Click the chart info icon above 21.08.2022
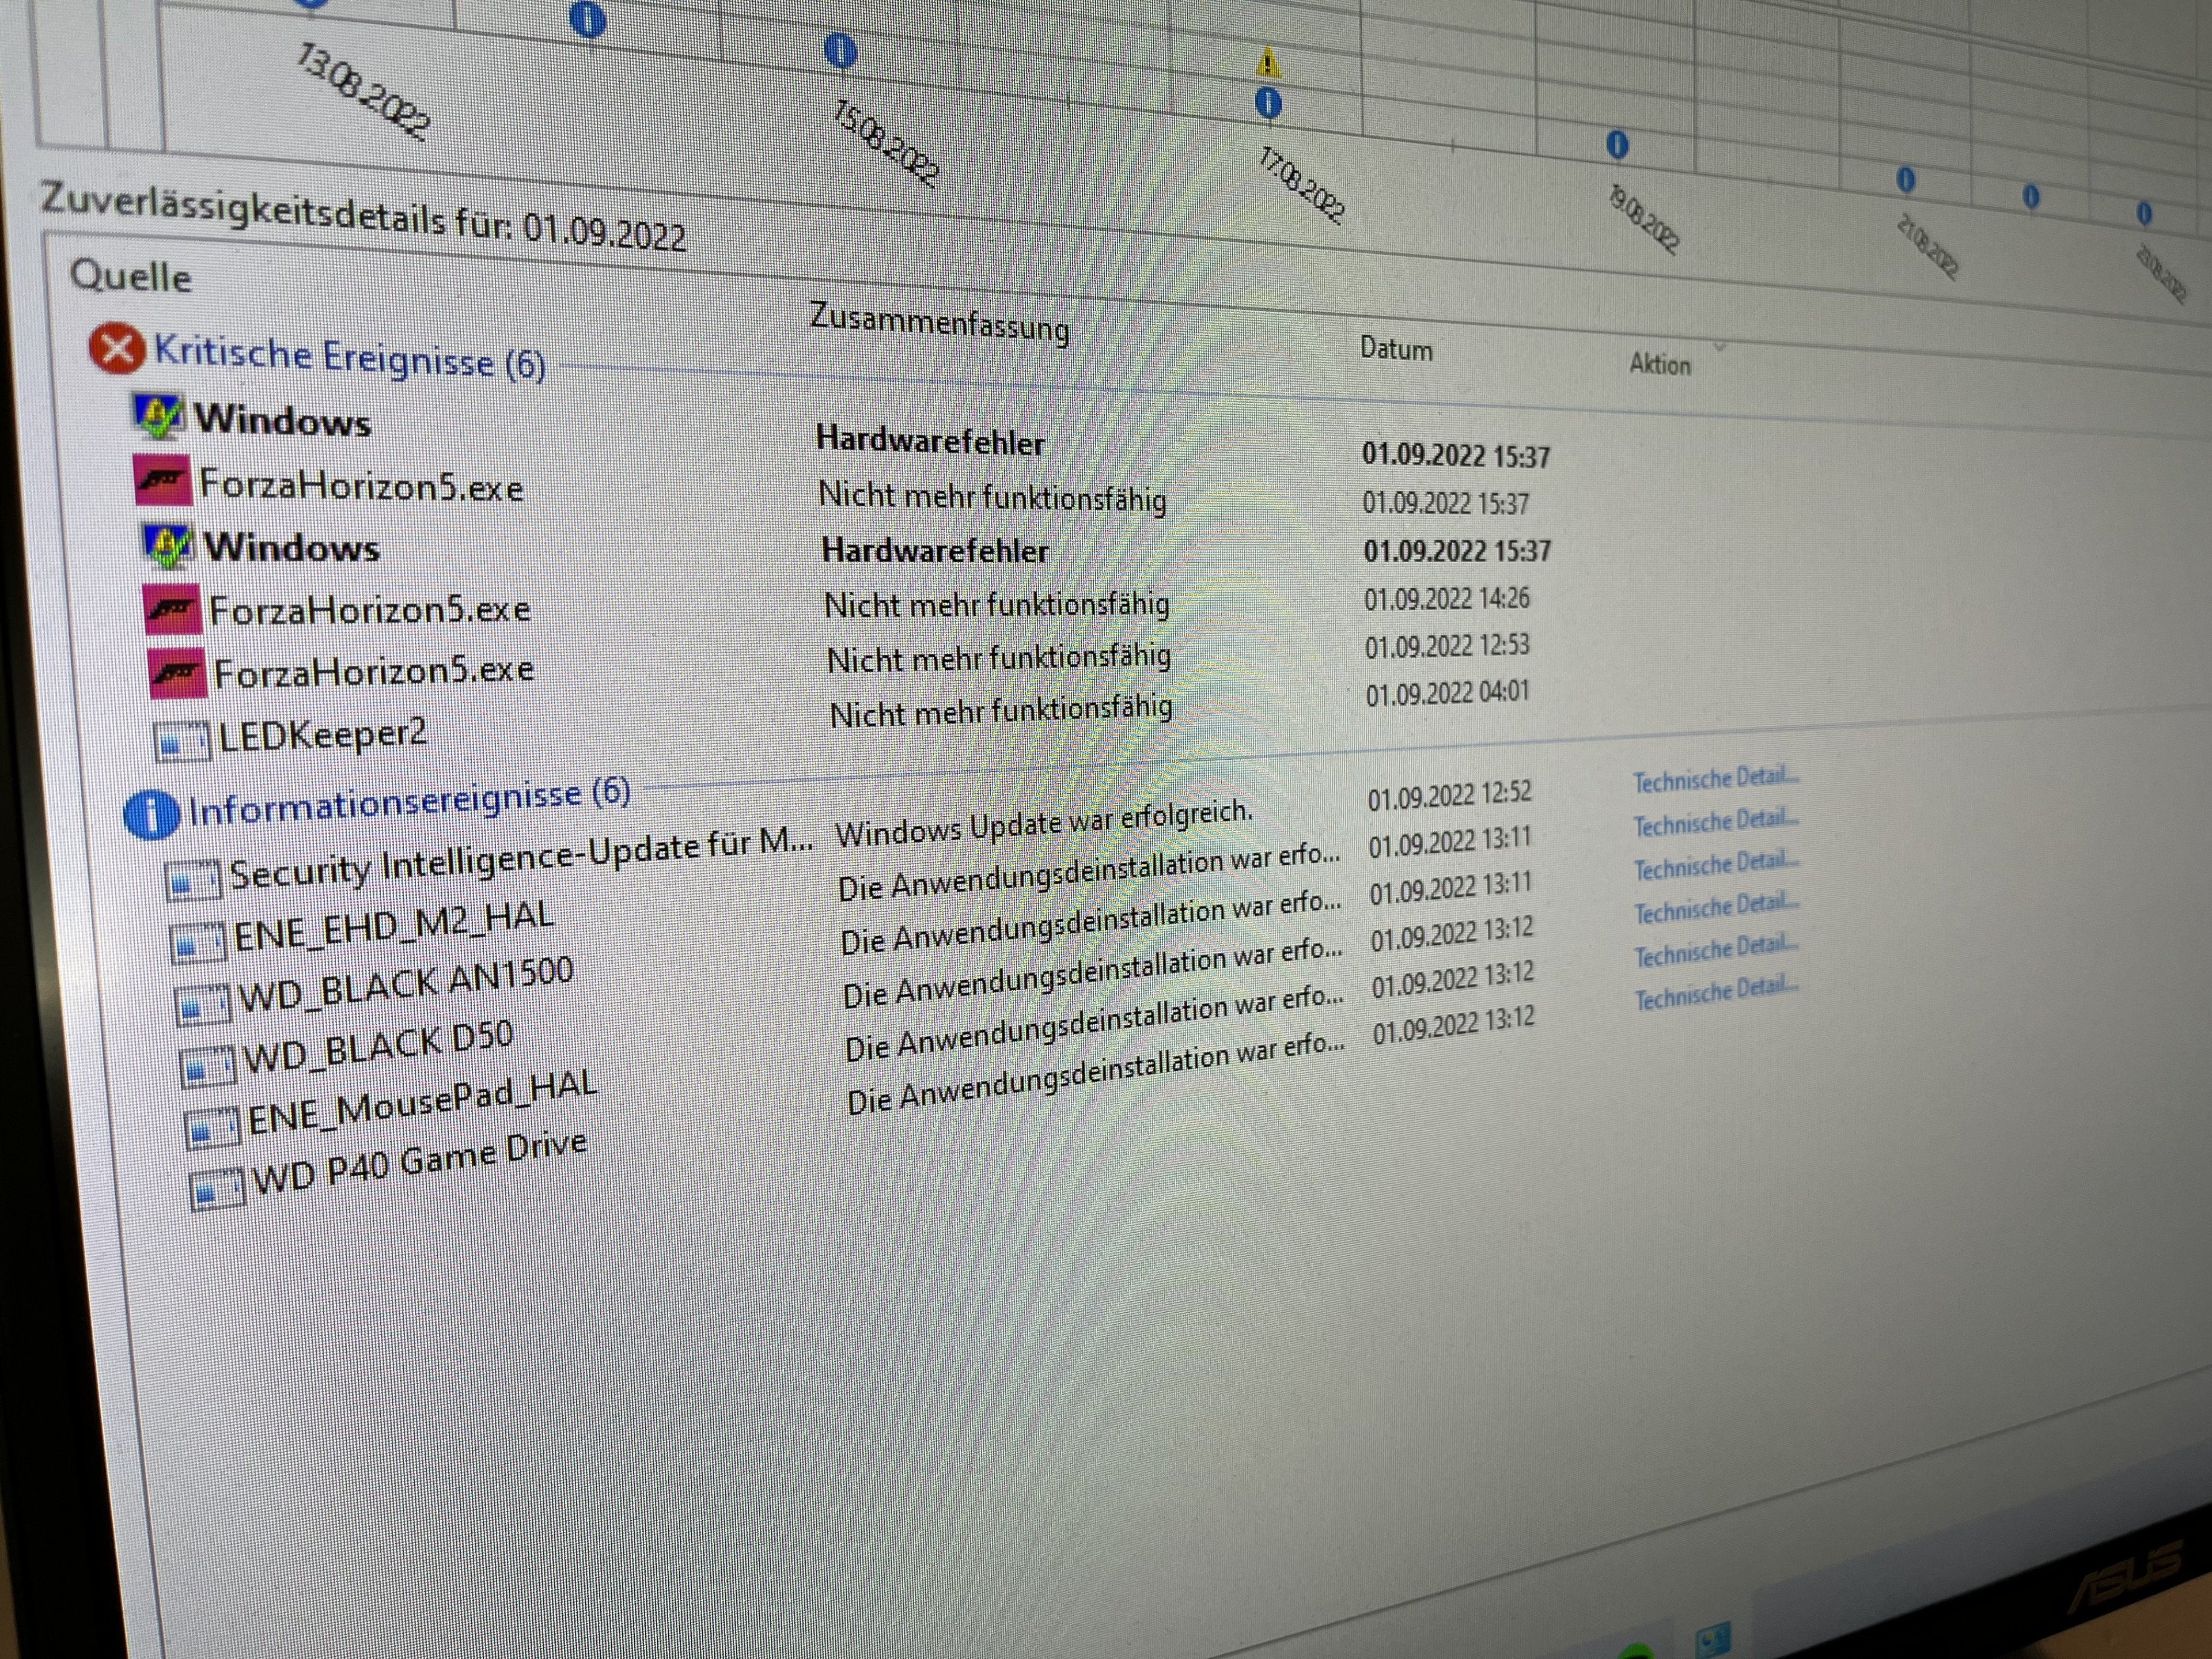2212x1659 pixels. click(1906, 181)
